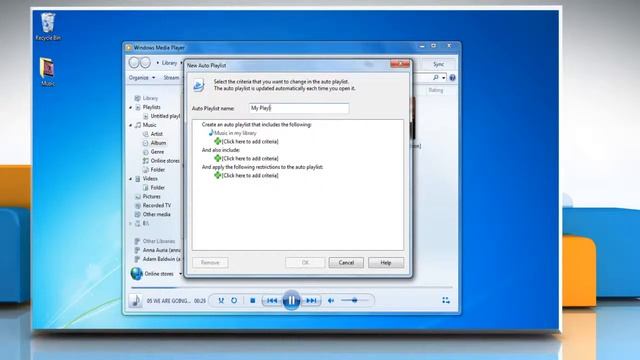
Task: Select Playlists in navigation pane
Action: (x=151, y=107)
